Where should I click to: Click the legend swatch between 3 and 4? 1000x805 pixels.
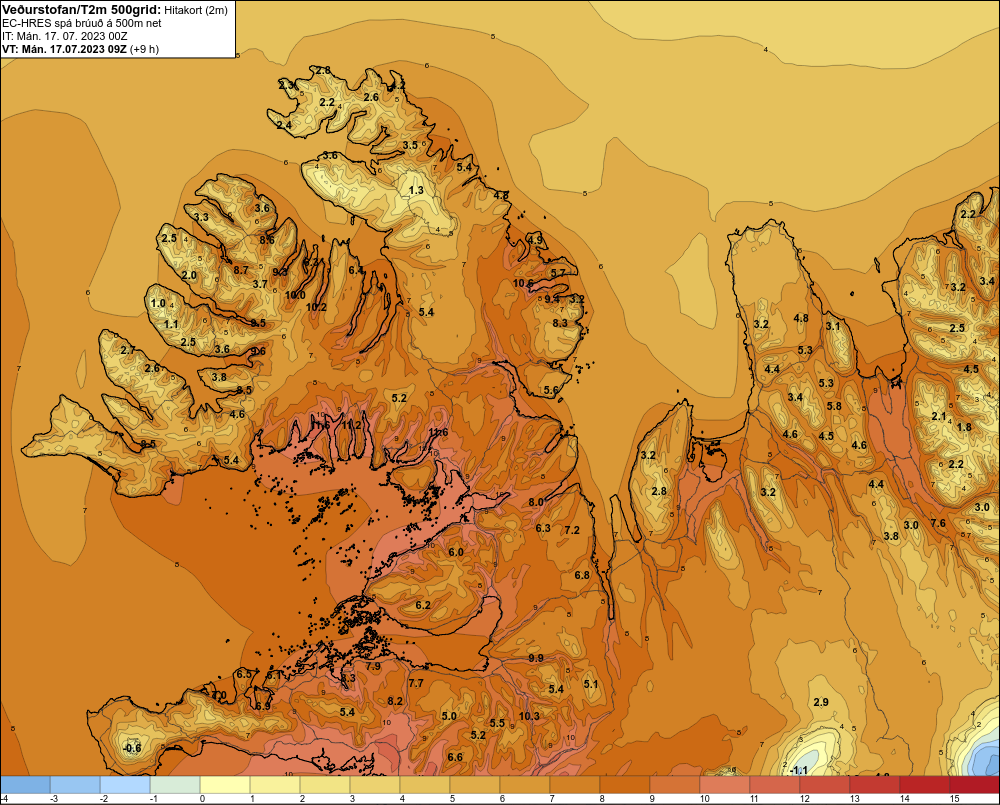coord(374,785)
